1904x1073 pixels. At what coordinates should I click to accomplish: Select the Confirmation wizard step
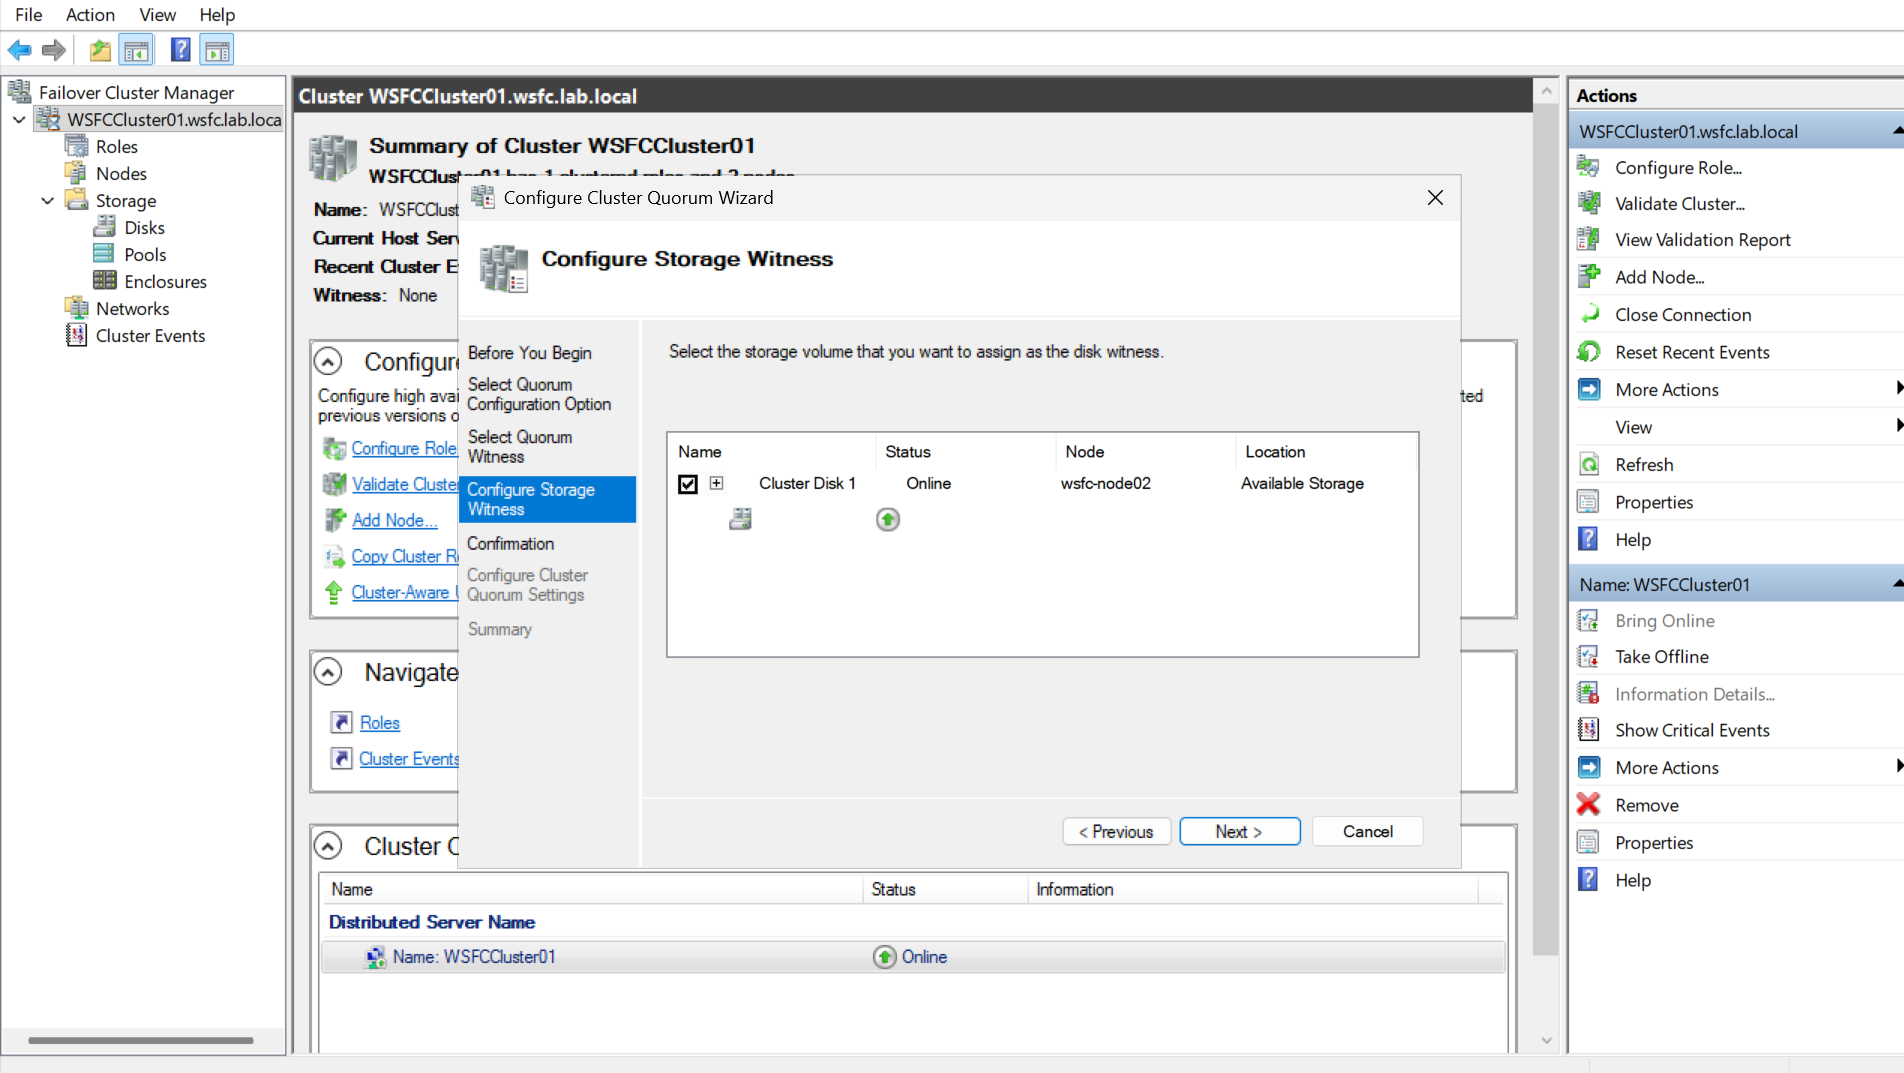pyautogui.click(x=510, y=543)
